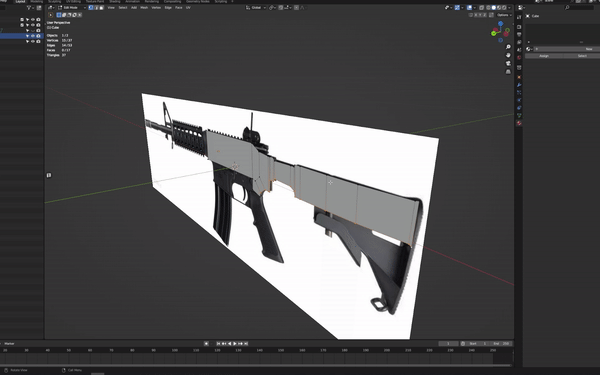
Task: Open the View Layer properties tab
Action: tap(519, 42)
